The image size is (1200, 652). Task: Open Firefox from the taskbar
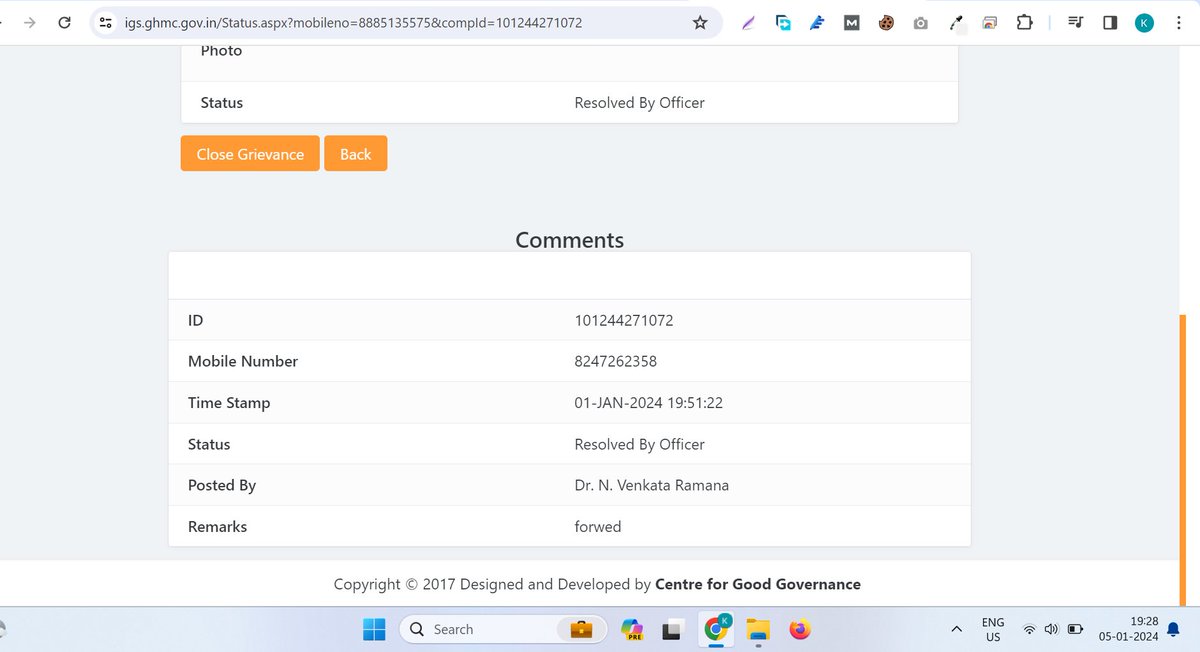tap(799, 629)
